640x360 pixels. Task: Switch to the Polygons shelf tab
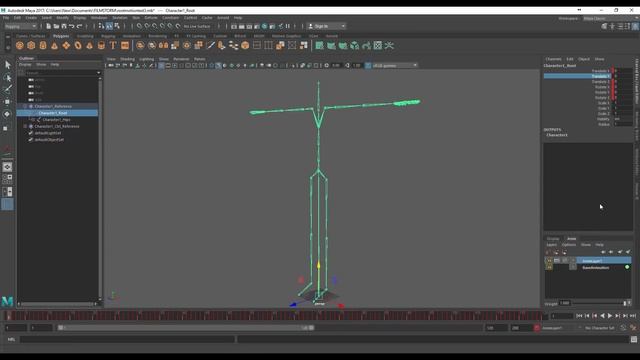pos(61,36)
